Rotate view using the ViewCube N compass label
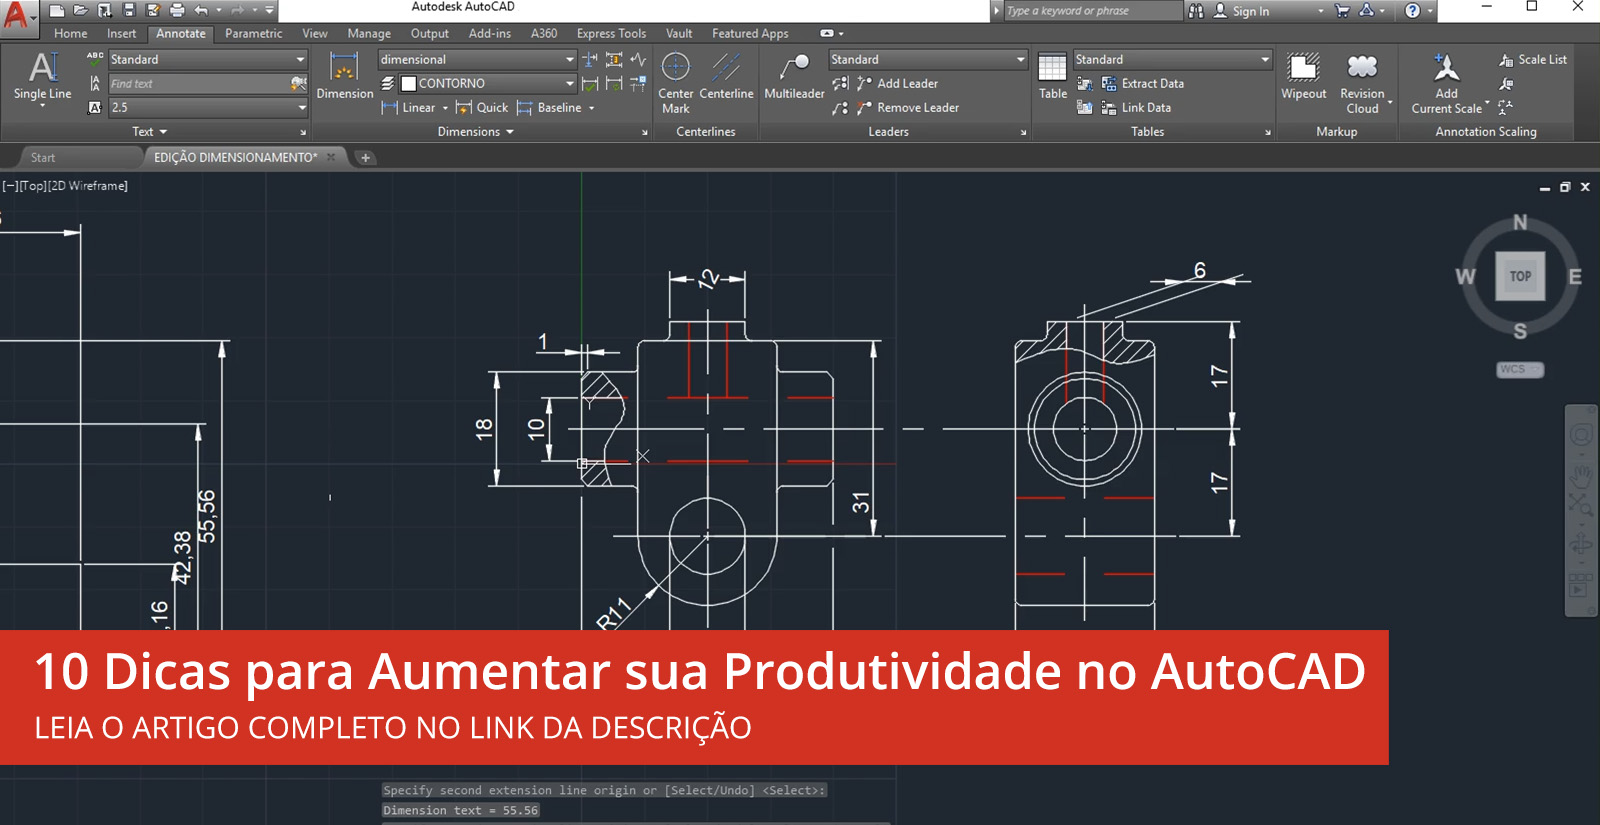Image resolution: width=1600 pixels, height=825 pixels. [x=1520, y=222]
